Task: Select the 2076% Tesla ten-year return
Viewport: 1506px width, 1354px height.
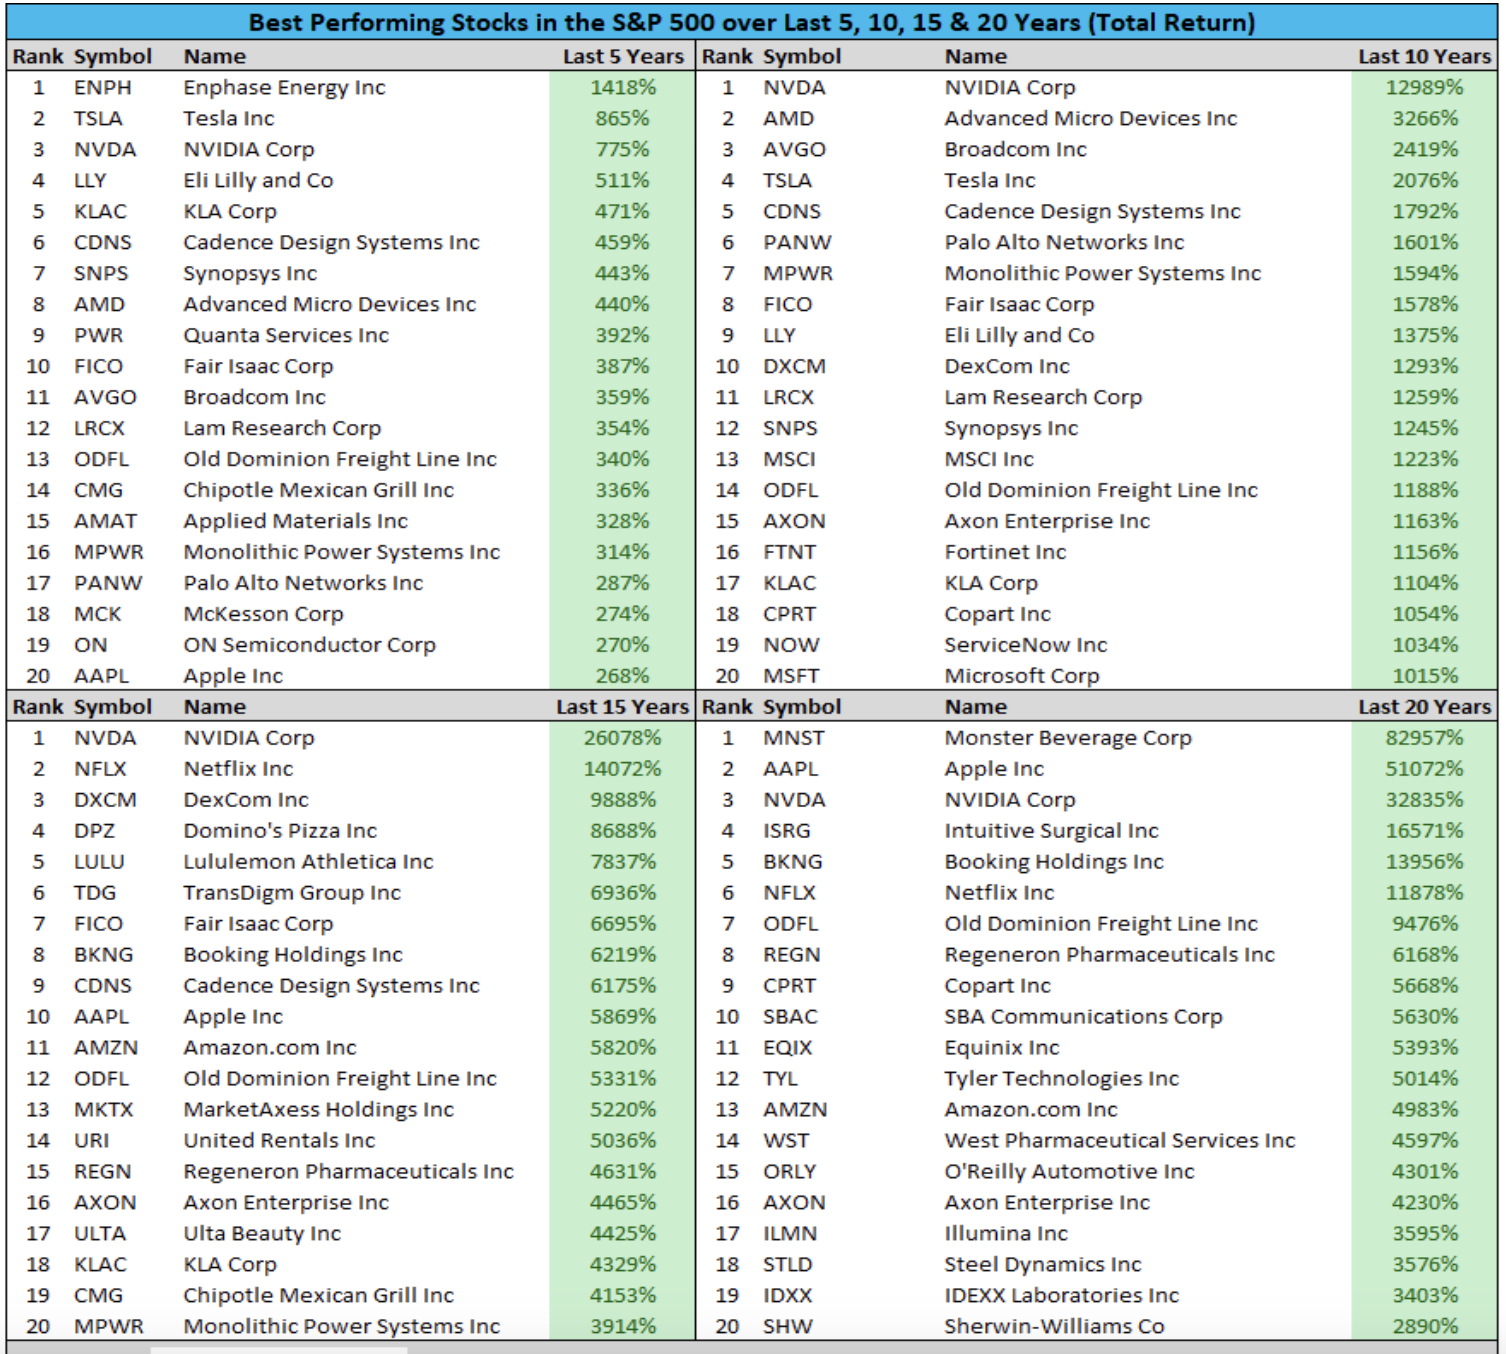Action: (x=1425, y=180)
